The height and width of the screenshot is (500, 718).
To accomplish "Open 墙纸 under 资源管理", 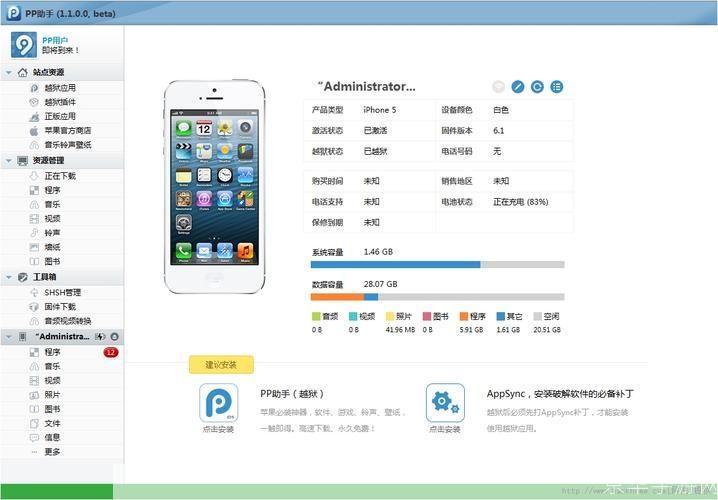I will (x=52, y=247).
